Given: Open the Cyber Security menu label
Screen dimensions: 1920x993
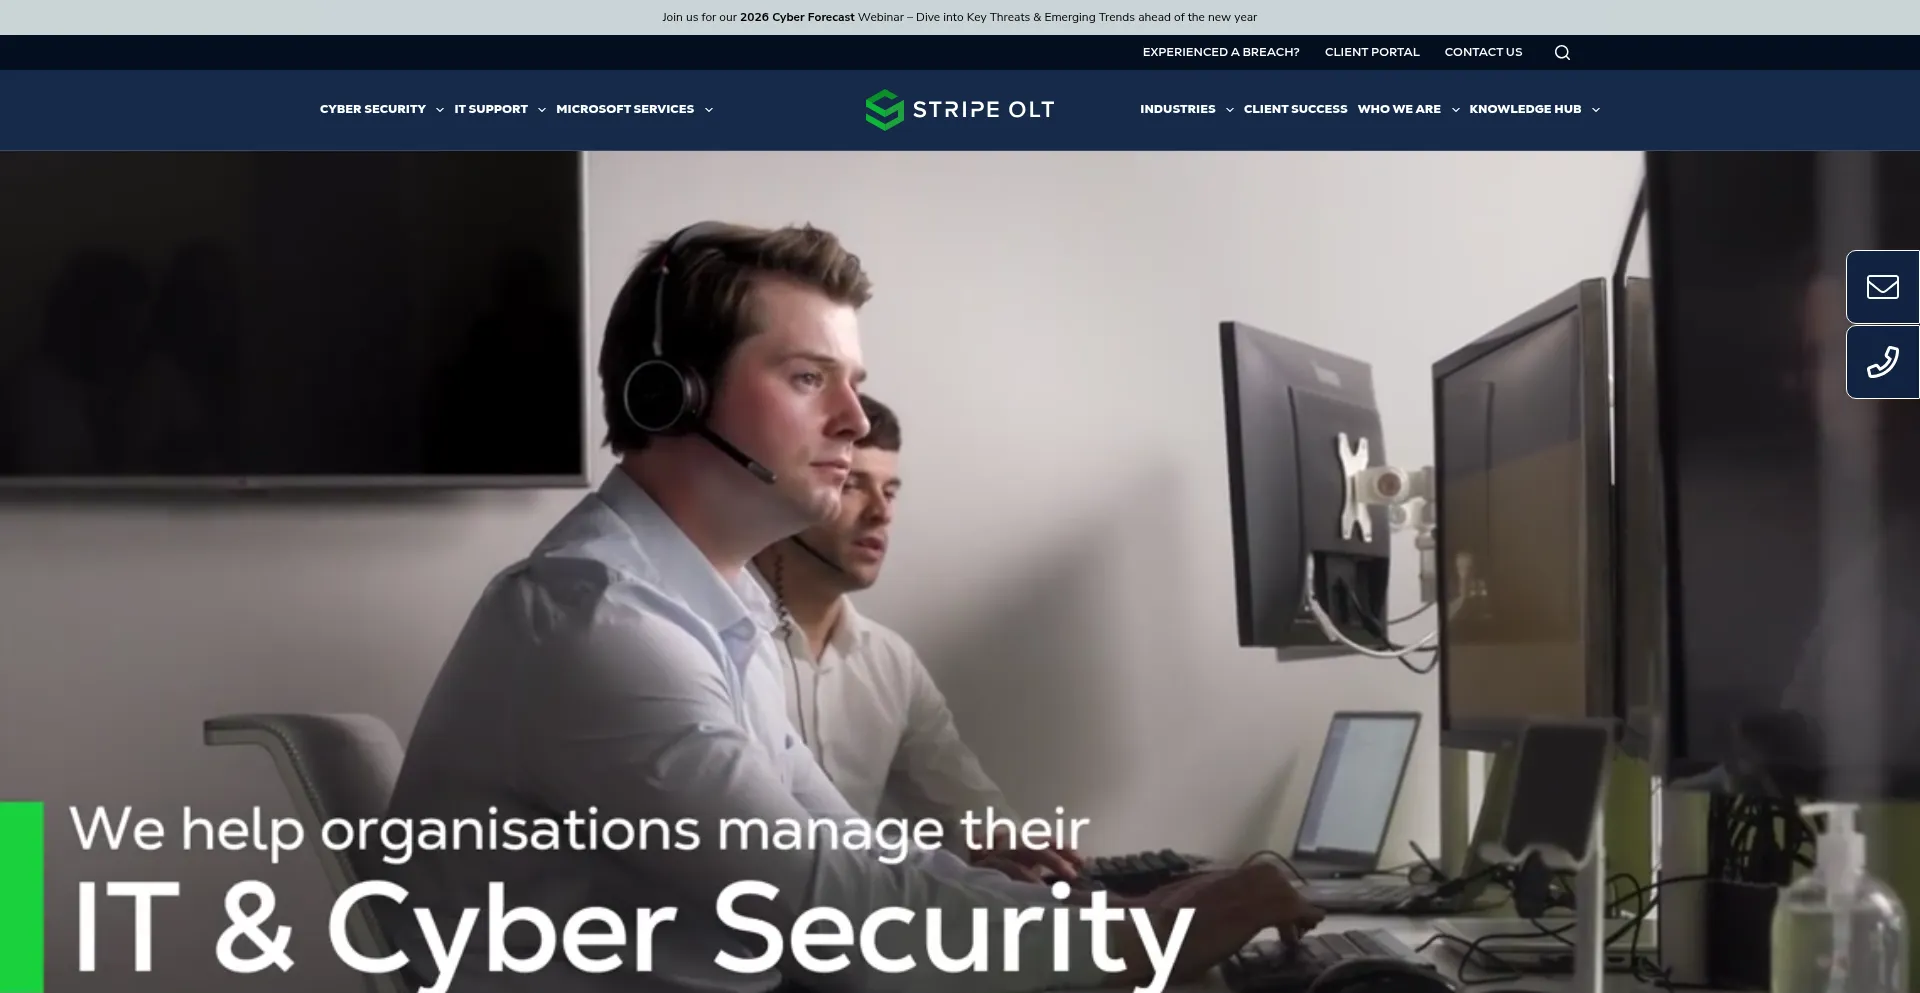Looking at the screenshot, I should (373, 109).
